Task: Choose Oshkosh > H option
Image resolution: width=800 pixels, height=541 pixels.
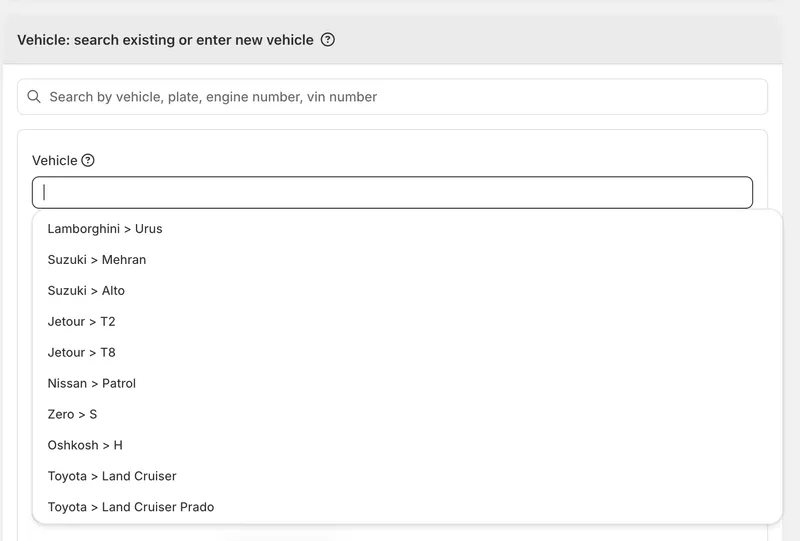Action: 407,445
